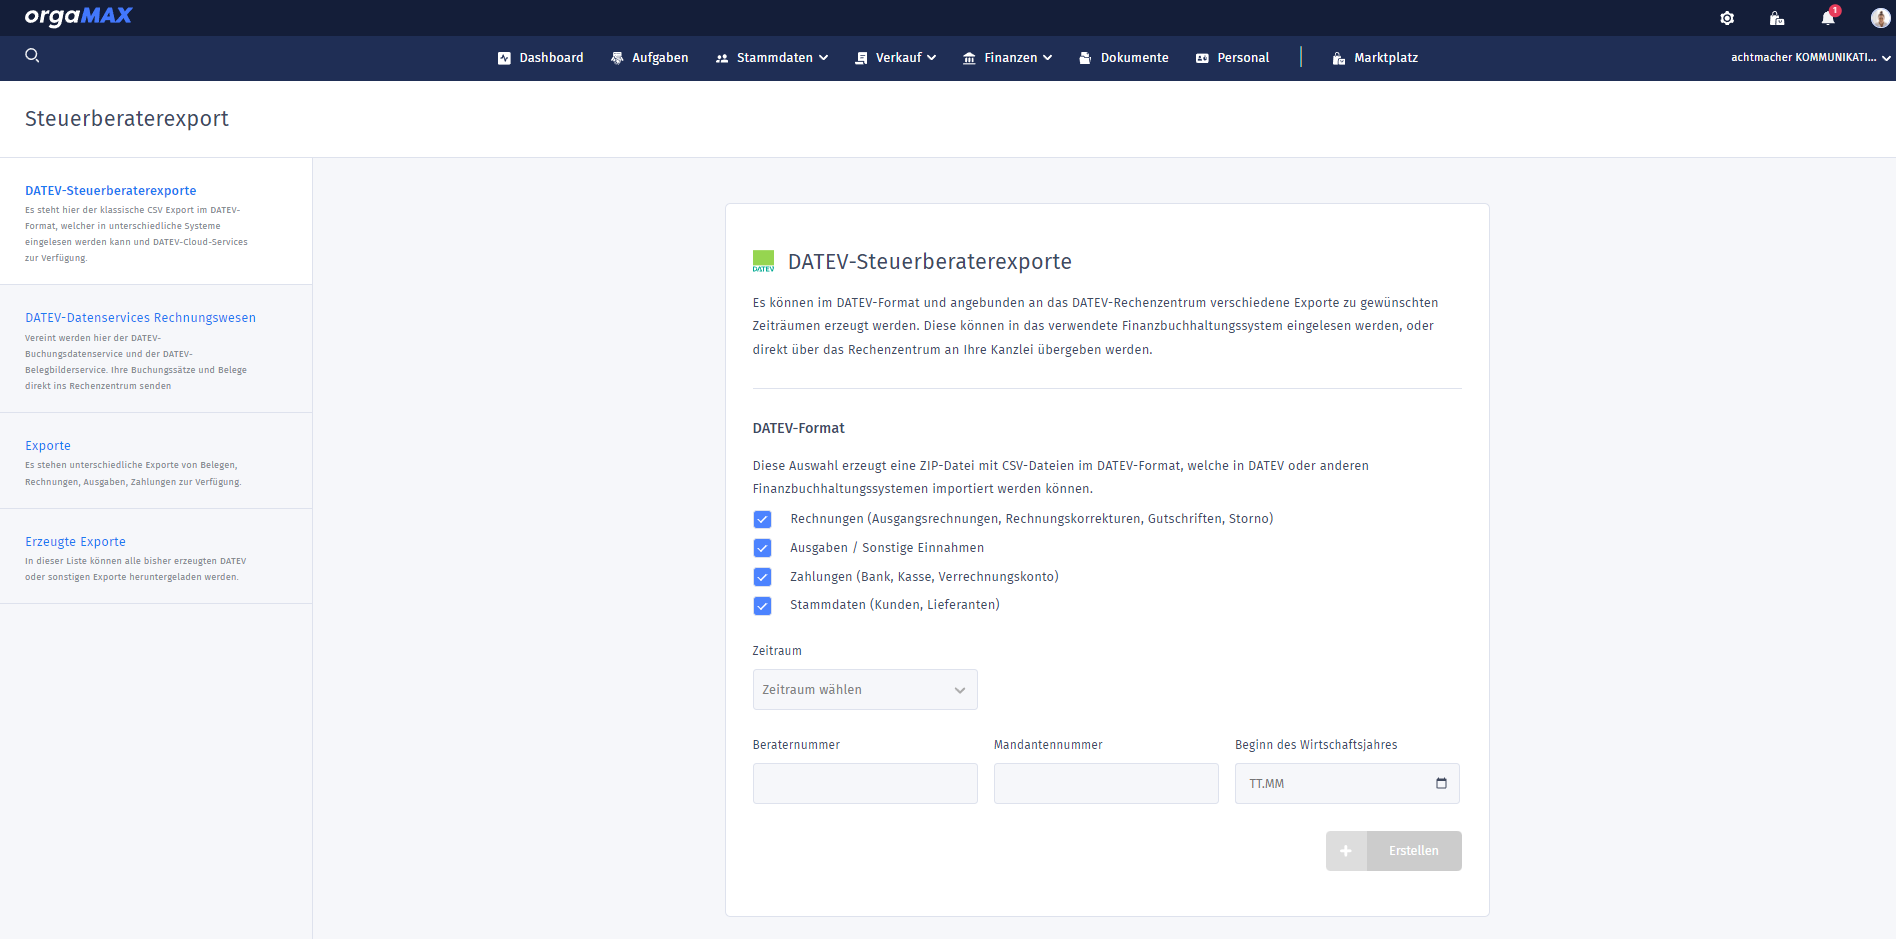Screen dimensions: 1896x939
Task: Open the calendar picker in Wirtschaftsjahres field
Action: [x=1441, y=783]
